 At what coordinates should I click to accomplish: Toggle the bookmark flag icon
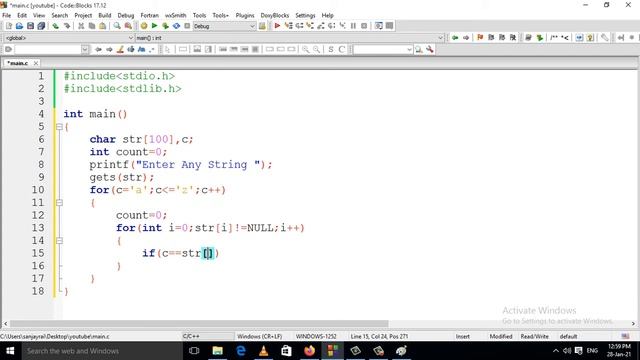[480, 38]
